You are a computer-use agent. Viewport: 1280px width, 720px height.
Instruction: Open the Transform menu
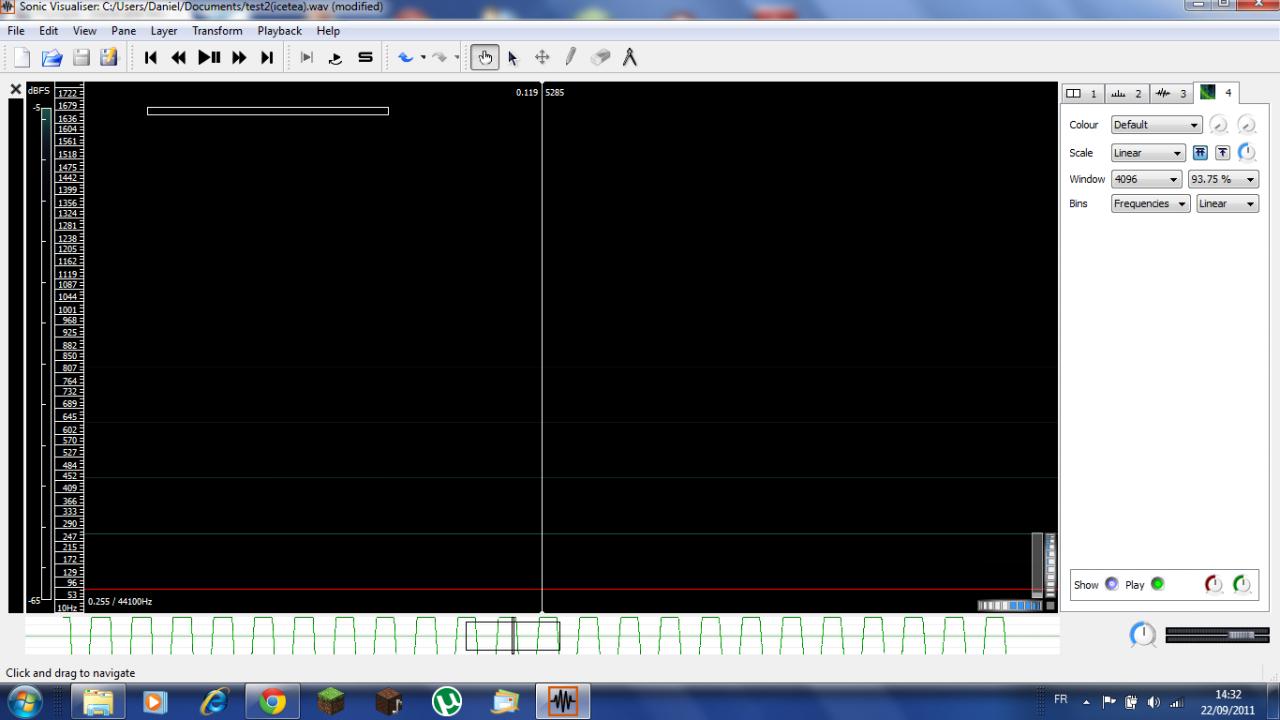(217, 31)
